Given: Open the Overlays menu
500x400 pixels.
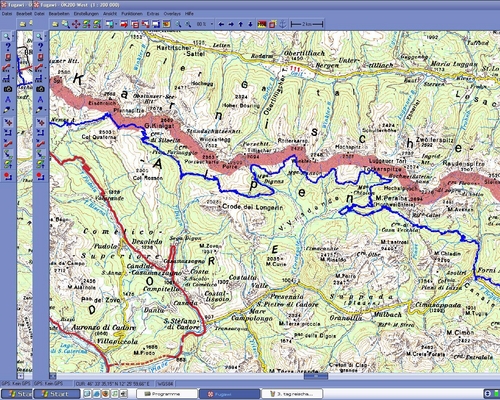Looking at the screenshot, I should click(172, 14).
